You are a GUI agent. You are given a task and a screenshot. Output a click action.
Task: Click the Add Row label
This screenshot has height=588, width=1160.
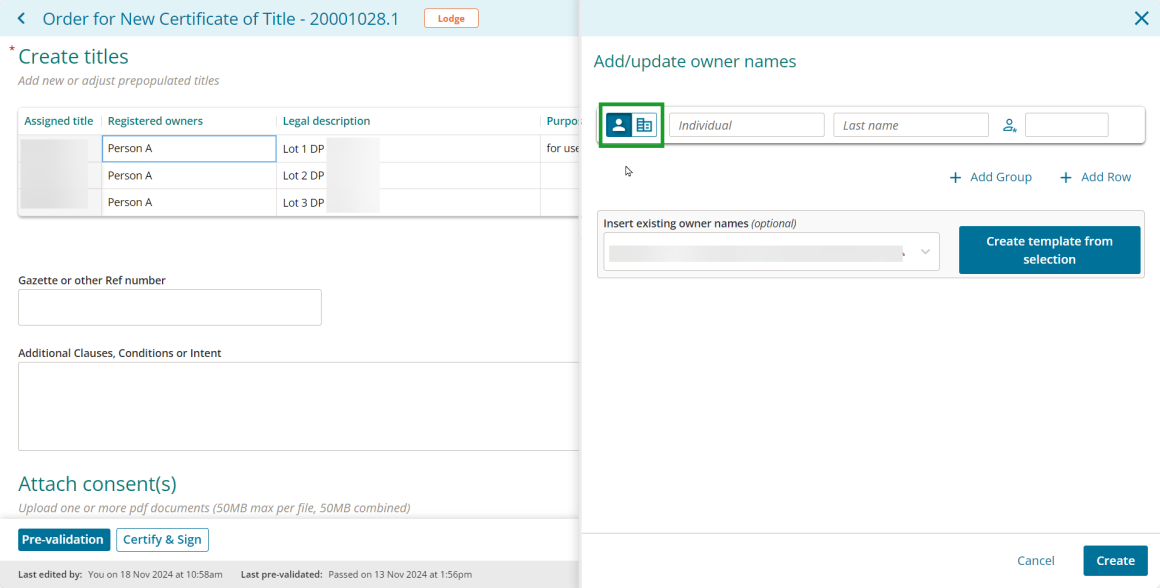point(1106,178)
